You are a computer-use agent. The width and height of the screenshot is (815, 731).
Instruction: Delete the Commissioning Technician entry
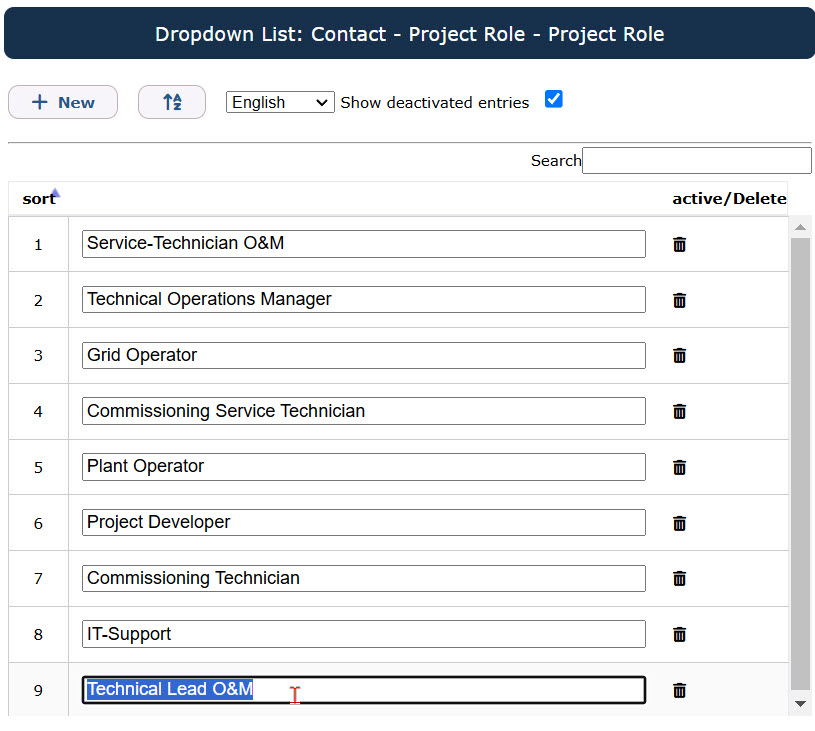point(679,578)
